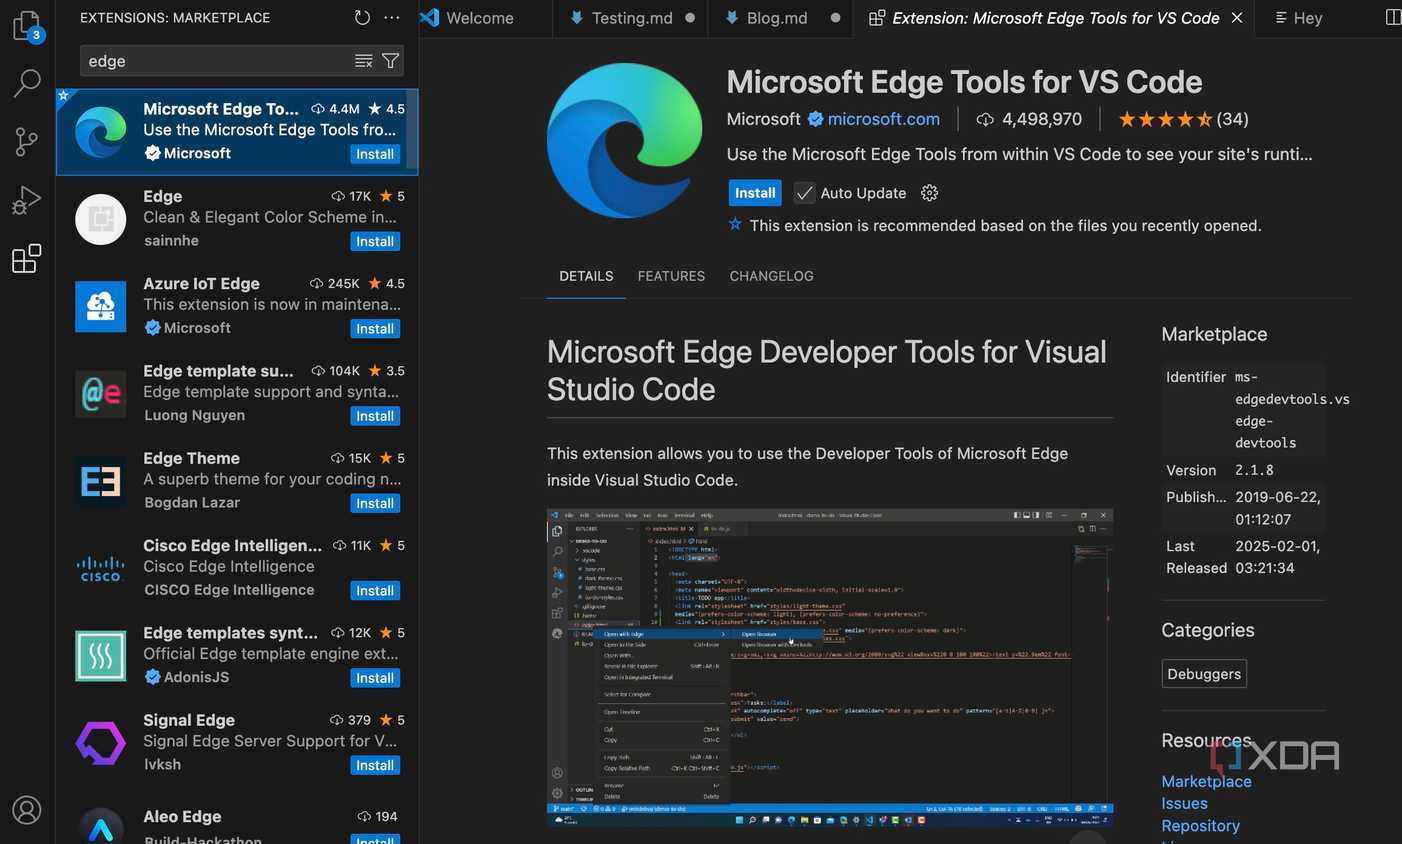Toggle the Auto Update checkbox

pyautogui.click(x=804, y=193)
